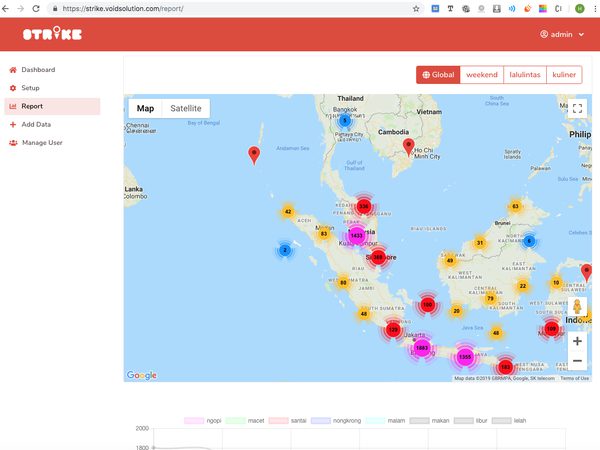Viewport: 600px width, 450px height.
Task: Open the Chrome three-dot menu
Action: pos(595,8)
